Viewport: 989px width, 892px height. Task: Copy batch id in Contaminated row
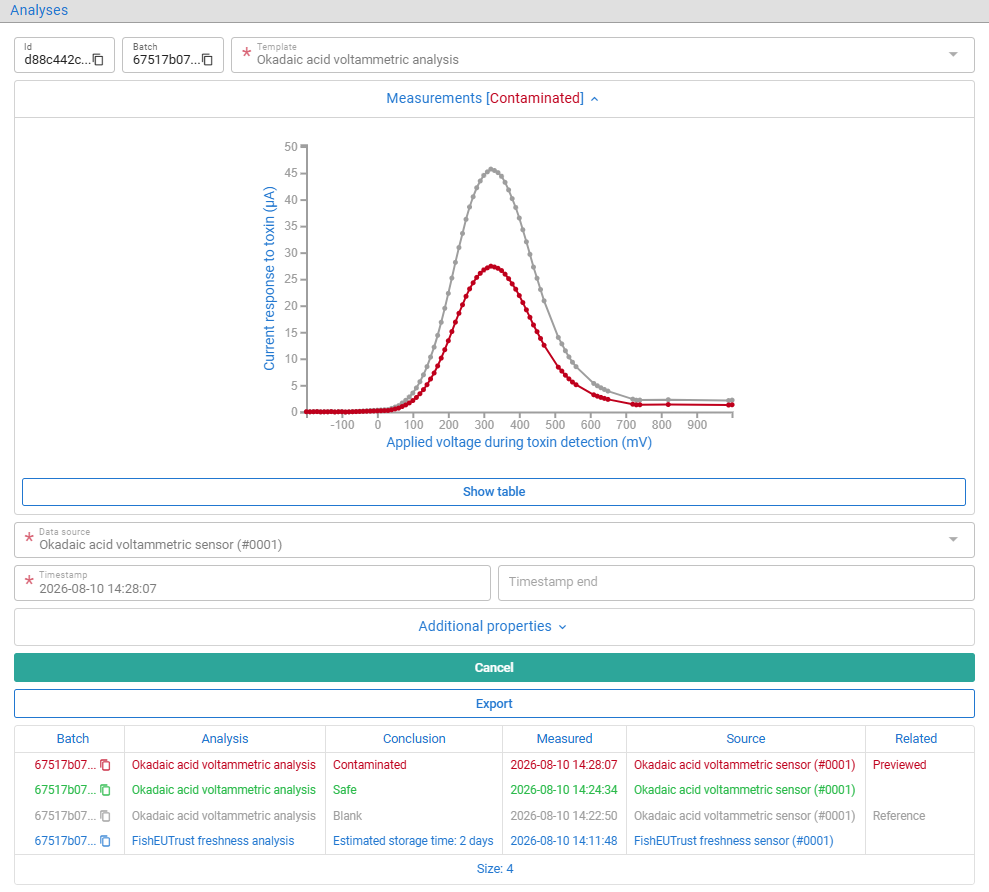tap(105, 765)
